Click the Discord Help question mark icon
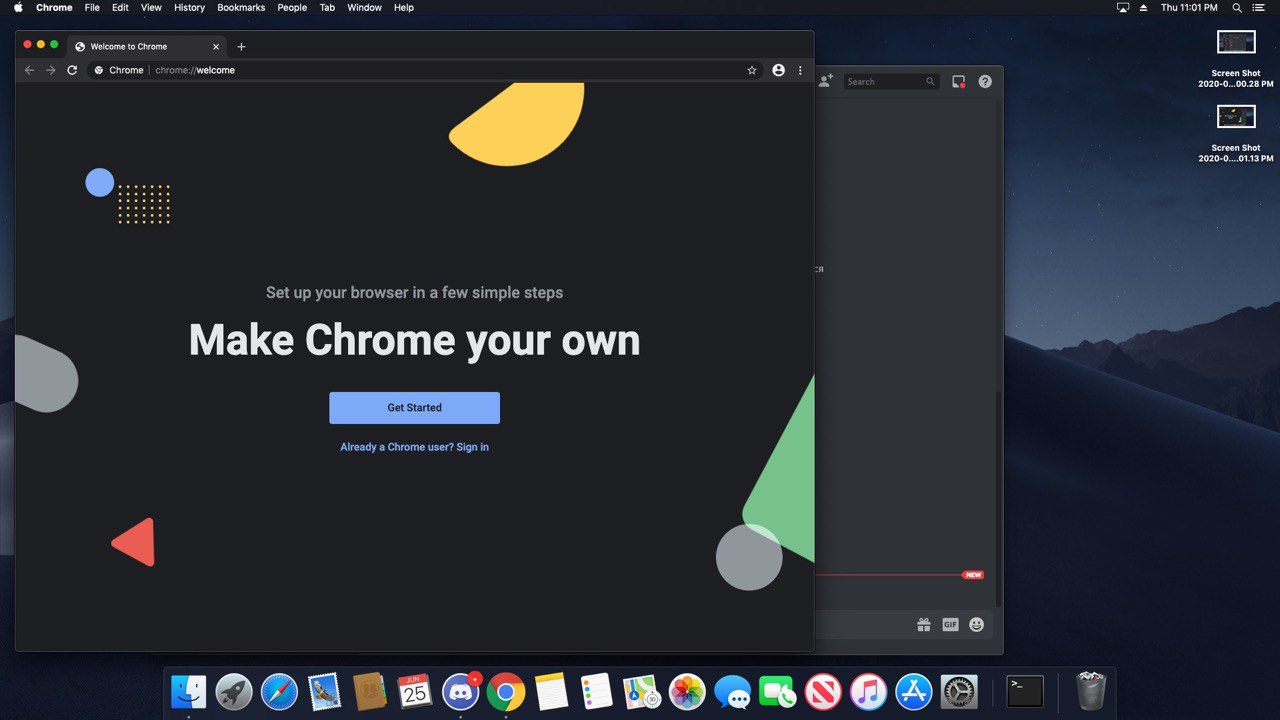The width and height of the screenshot is (1280, 720). [x=985, y=82]
